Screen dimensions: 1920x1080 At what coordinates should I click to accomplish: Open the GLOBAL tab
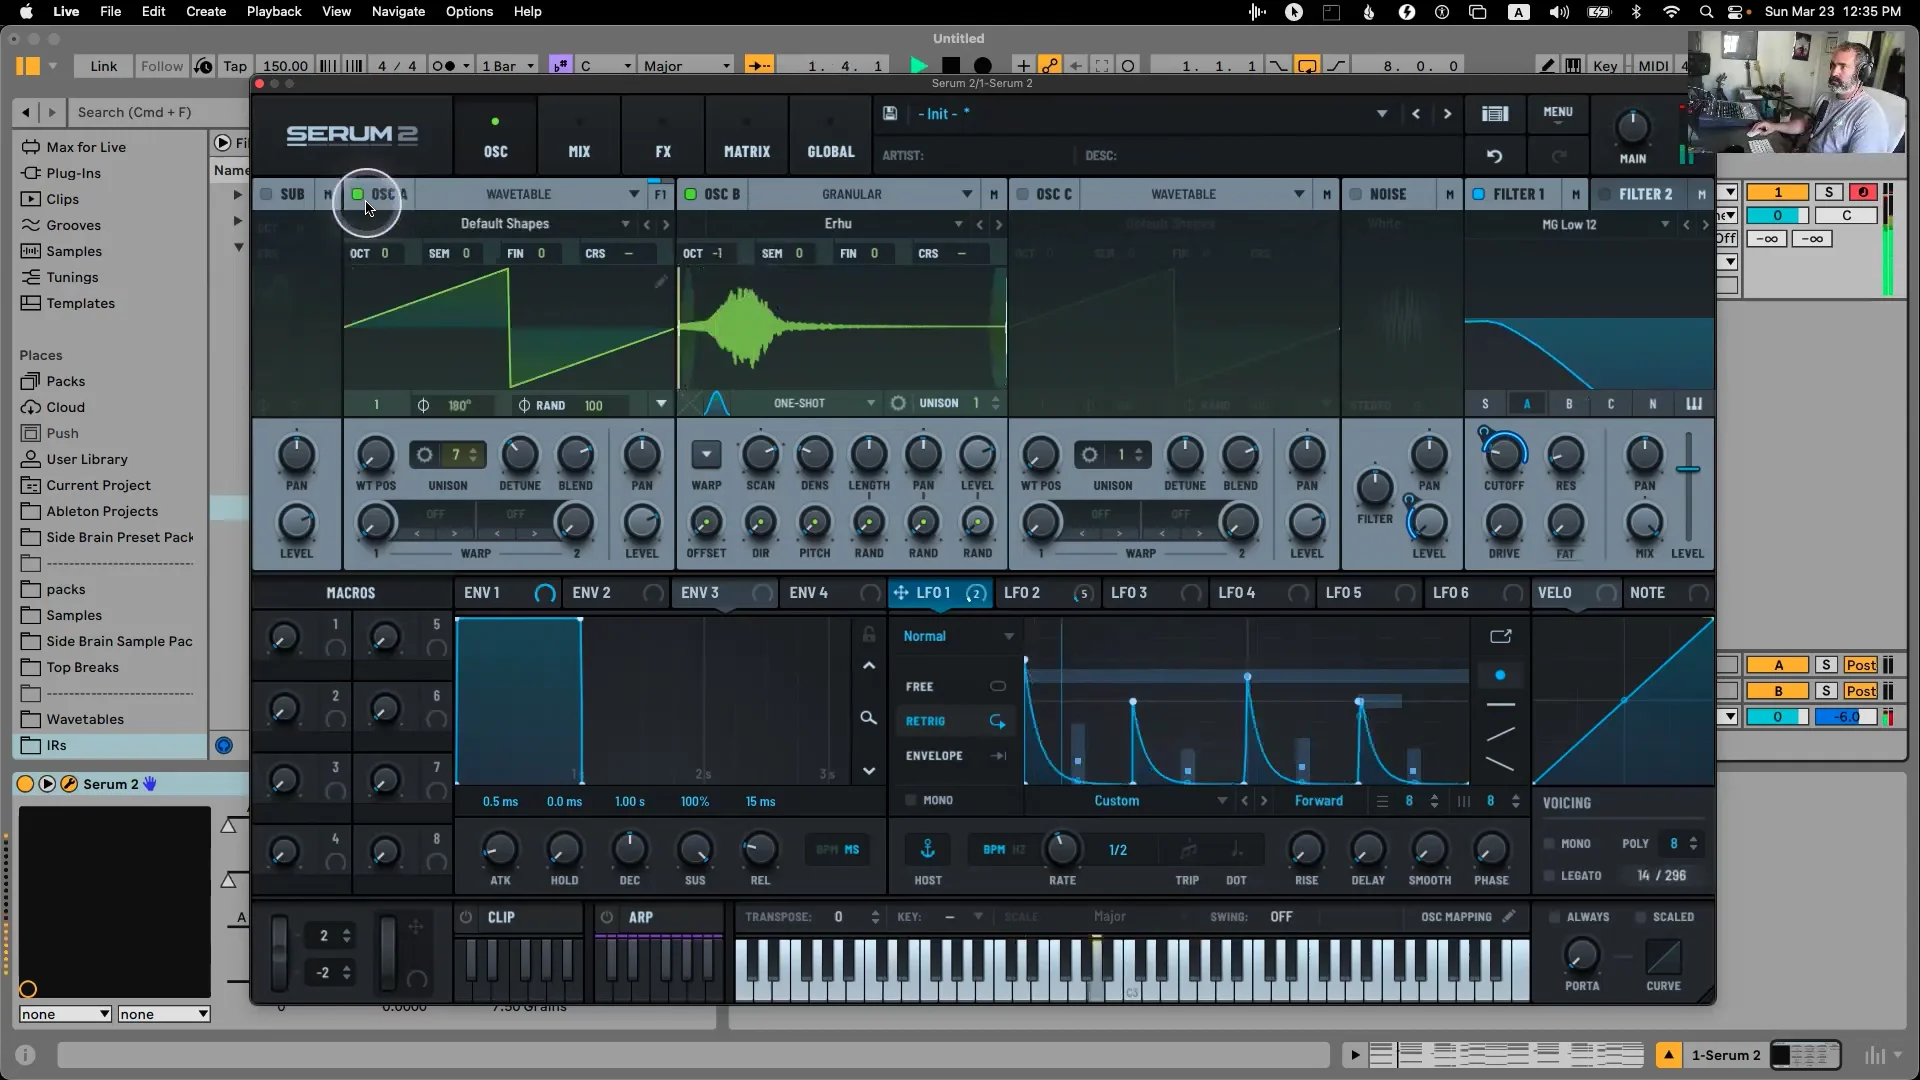(x=831, y=137)
